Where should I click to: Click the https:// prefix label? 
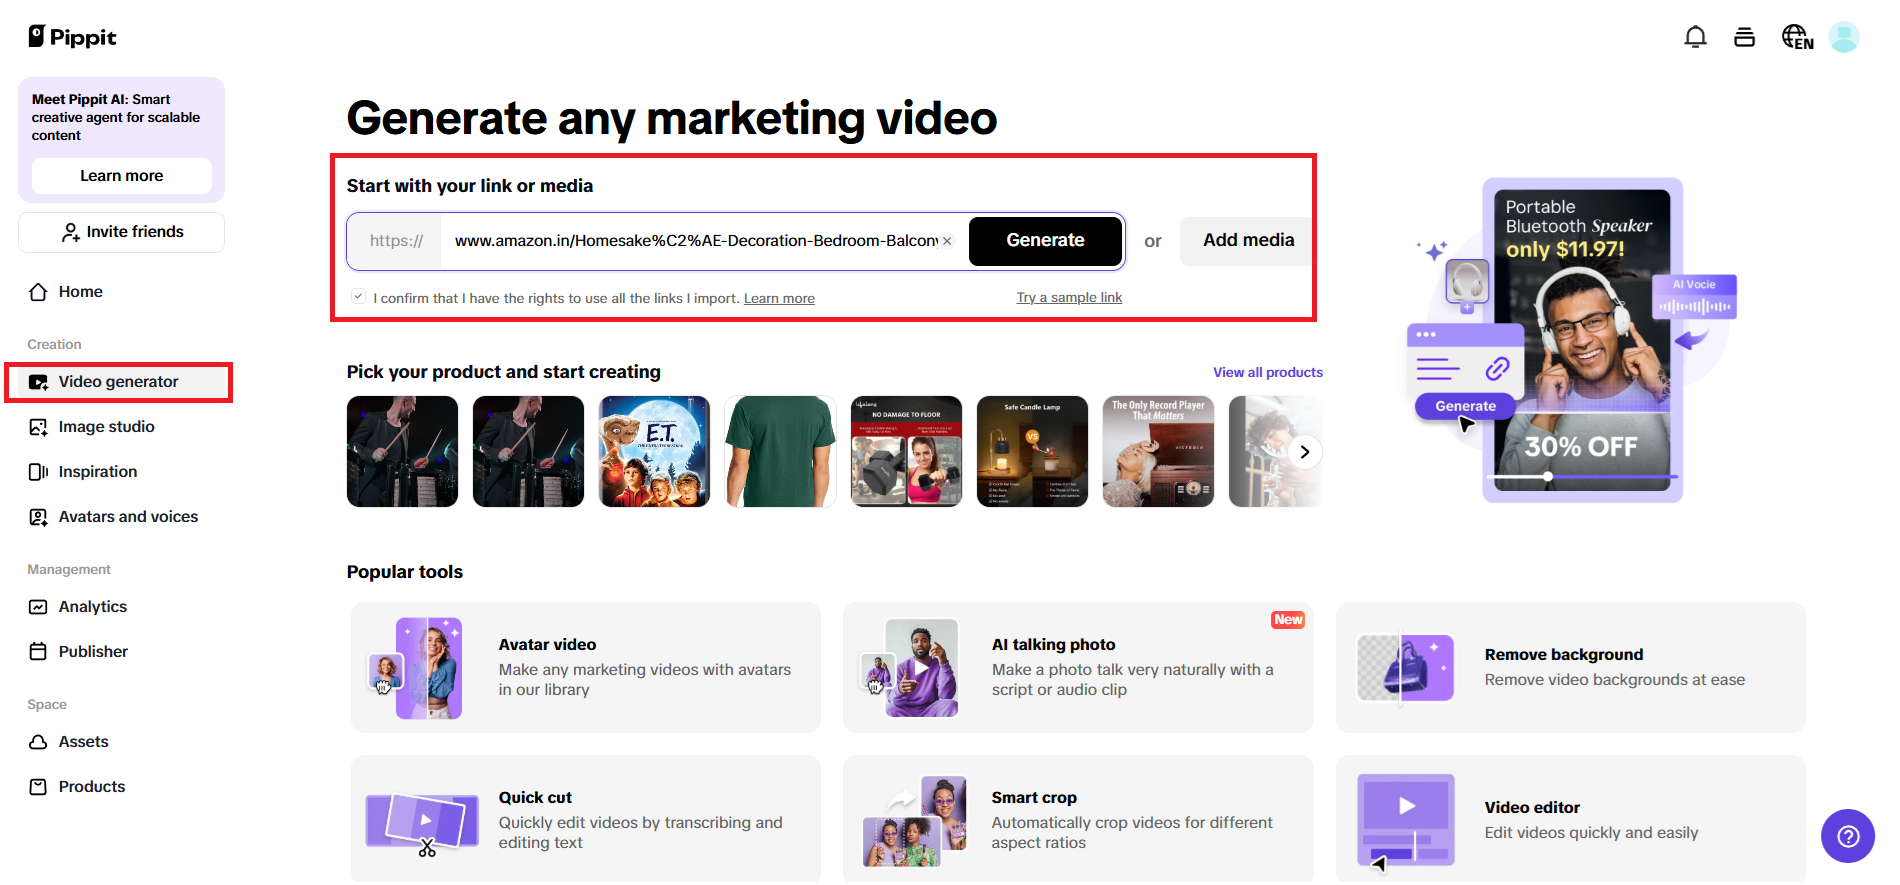pos(396,241)
